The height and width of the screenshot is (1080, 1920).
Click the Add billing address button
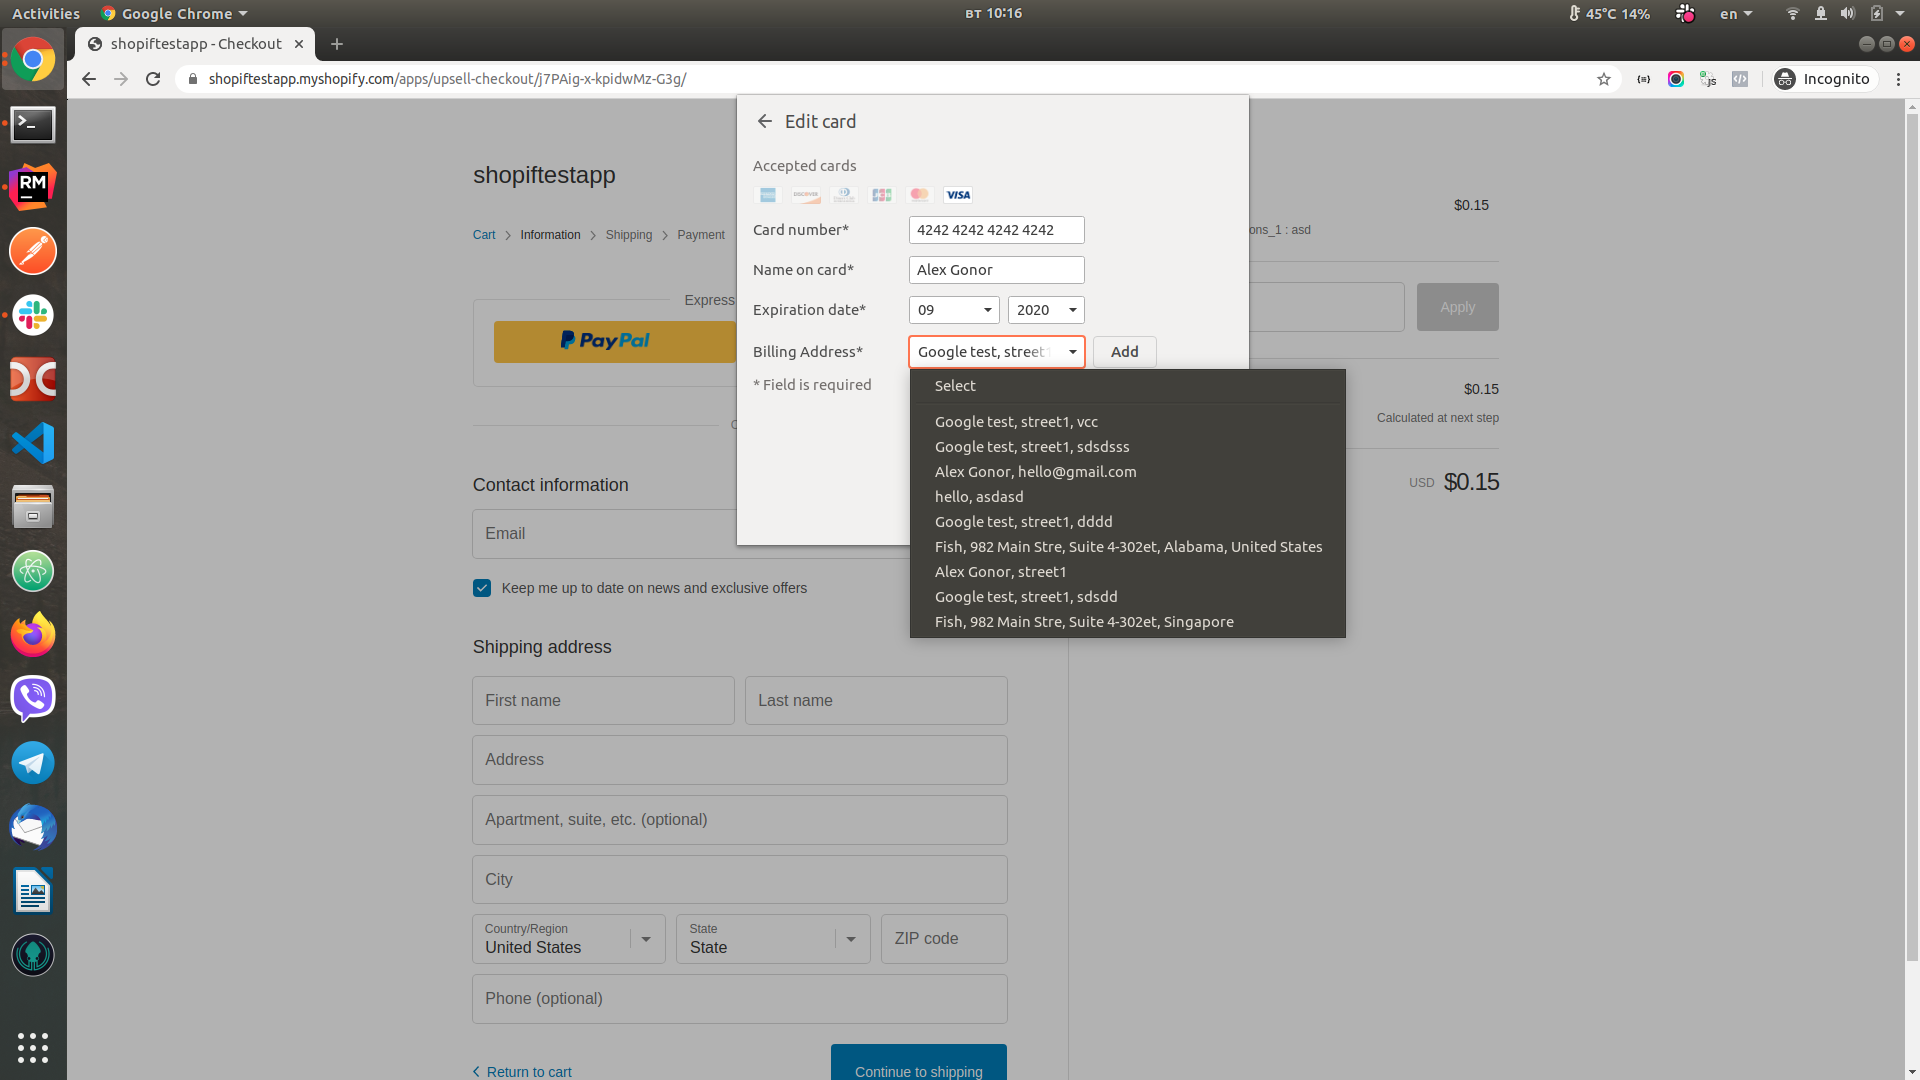1124,352
